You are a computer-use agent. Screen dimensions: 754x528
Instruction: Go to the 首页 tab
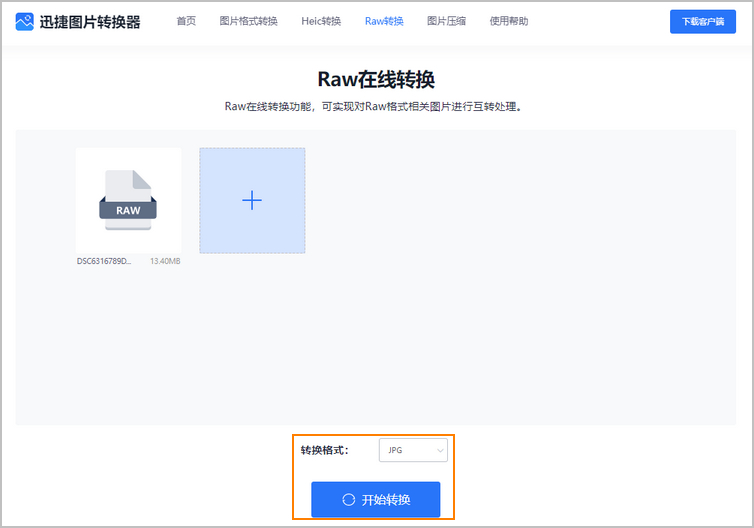coord(186,21)
